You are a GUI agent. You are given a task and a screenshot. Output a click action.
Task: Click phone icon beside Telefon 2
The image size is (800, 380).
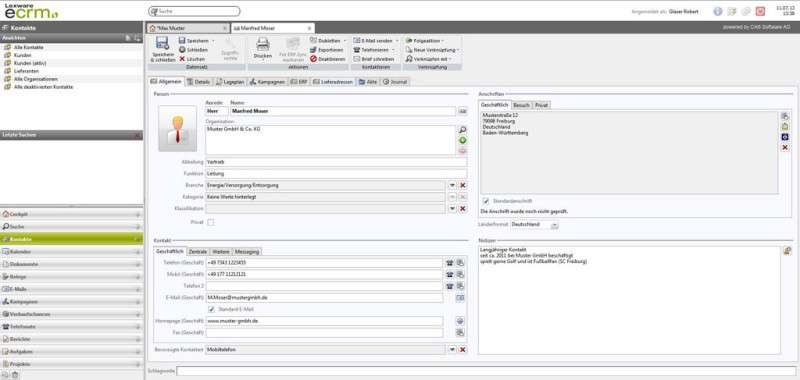point(449,286)
